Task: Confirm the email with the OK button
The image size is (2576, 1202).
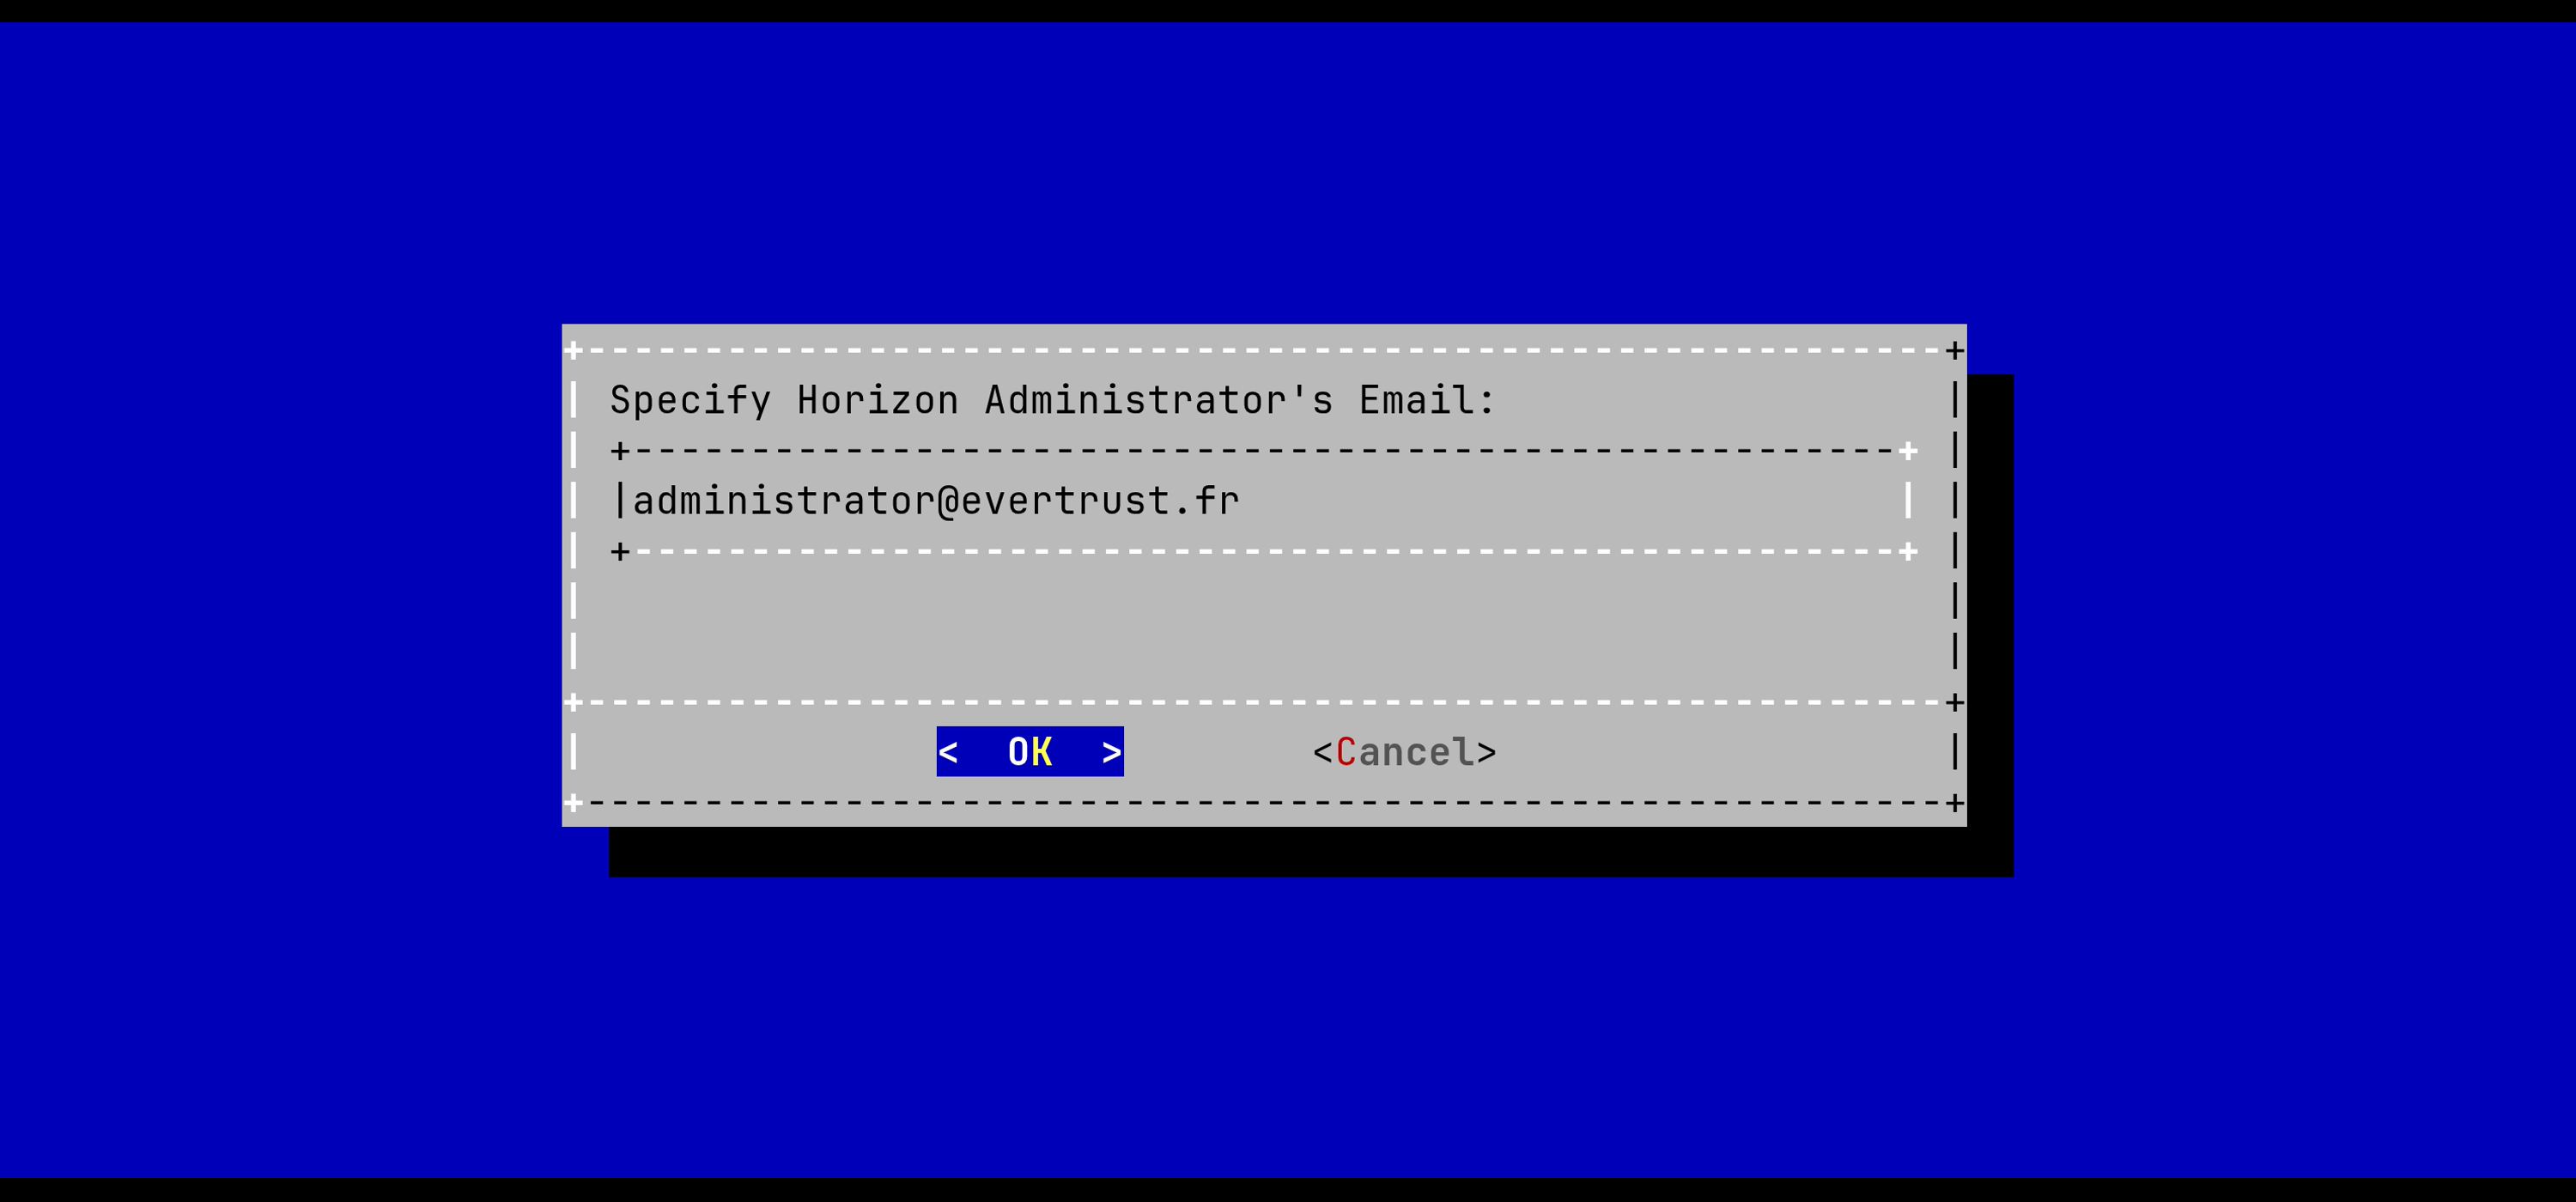Action: pos(1030,751)
